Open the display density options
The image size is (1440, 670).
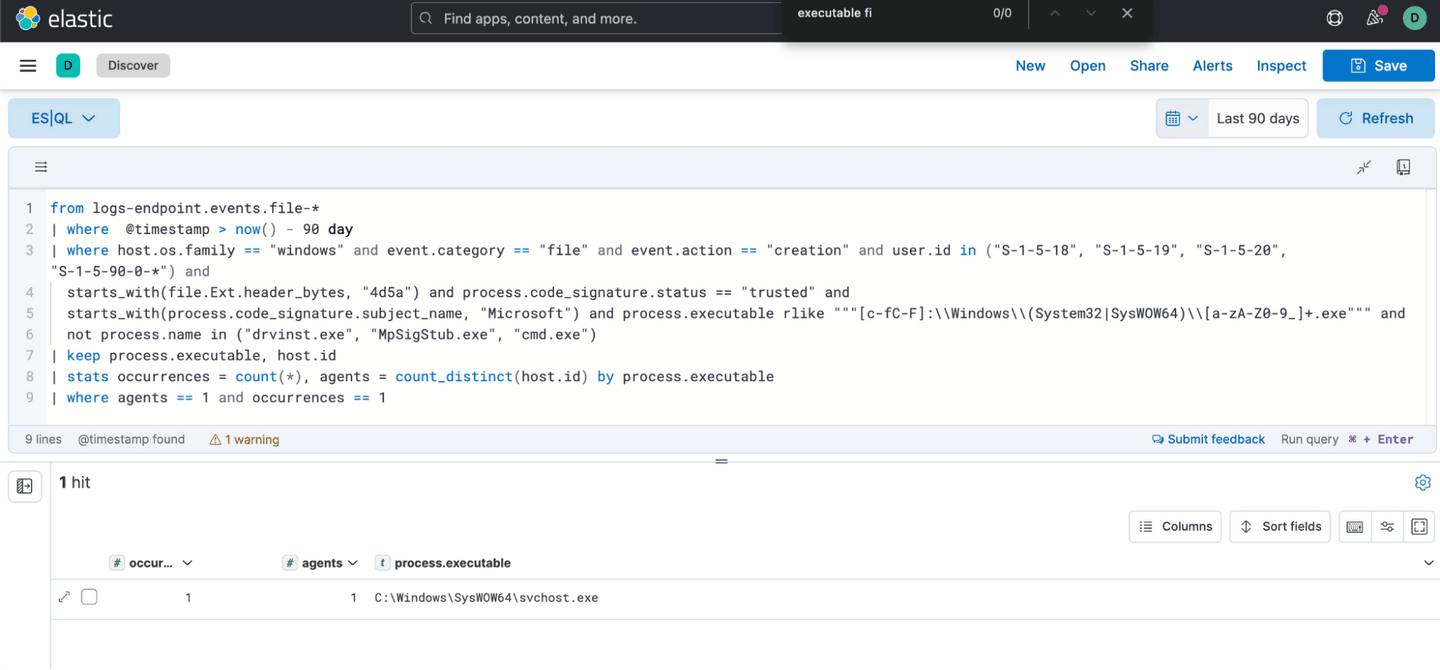click(1387, 527)
